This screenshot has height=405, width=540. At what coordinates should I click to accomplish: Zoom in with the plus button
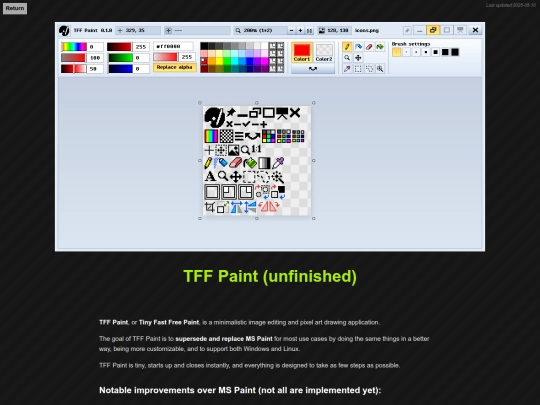point(300,30)
